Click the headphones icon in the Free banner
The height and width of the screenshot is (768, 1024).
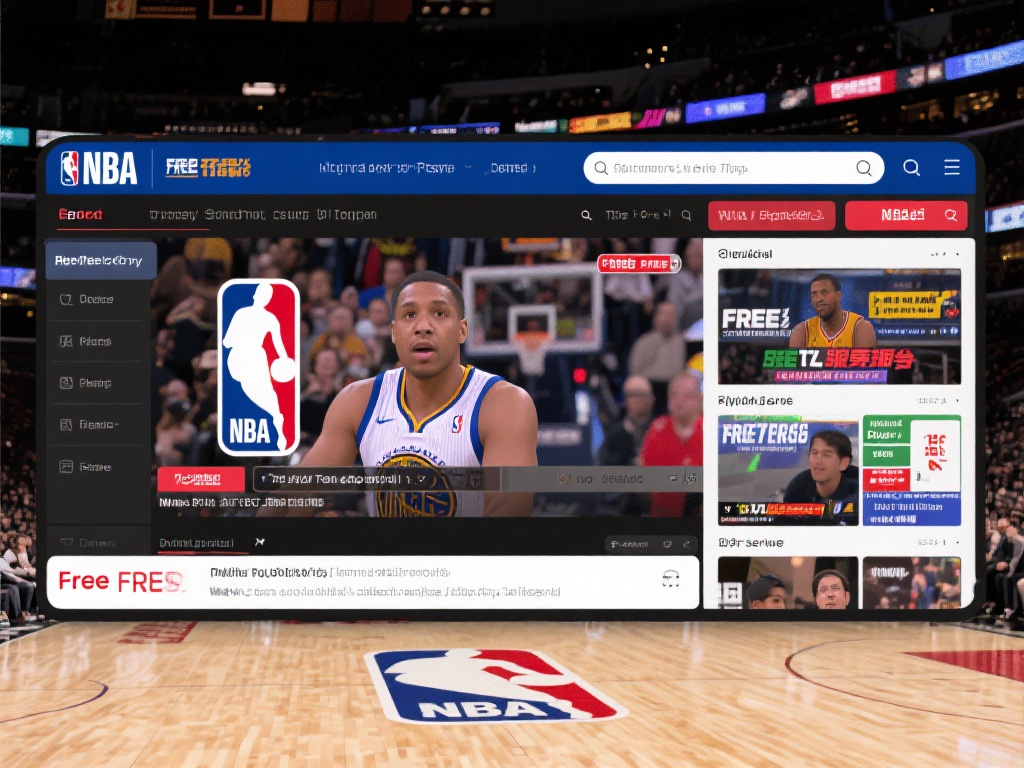coord(671,579)
